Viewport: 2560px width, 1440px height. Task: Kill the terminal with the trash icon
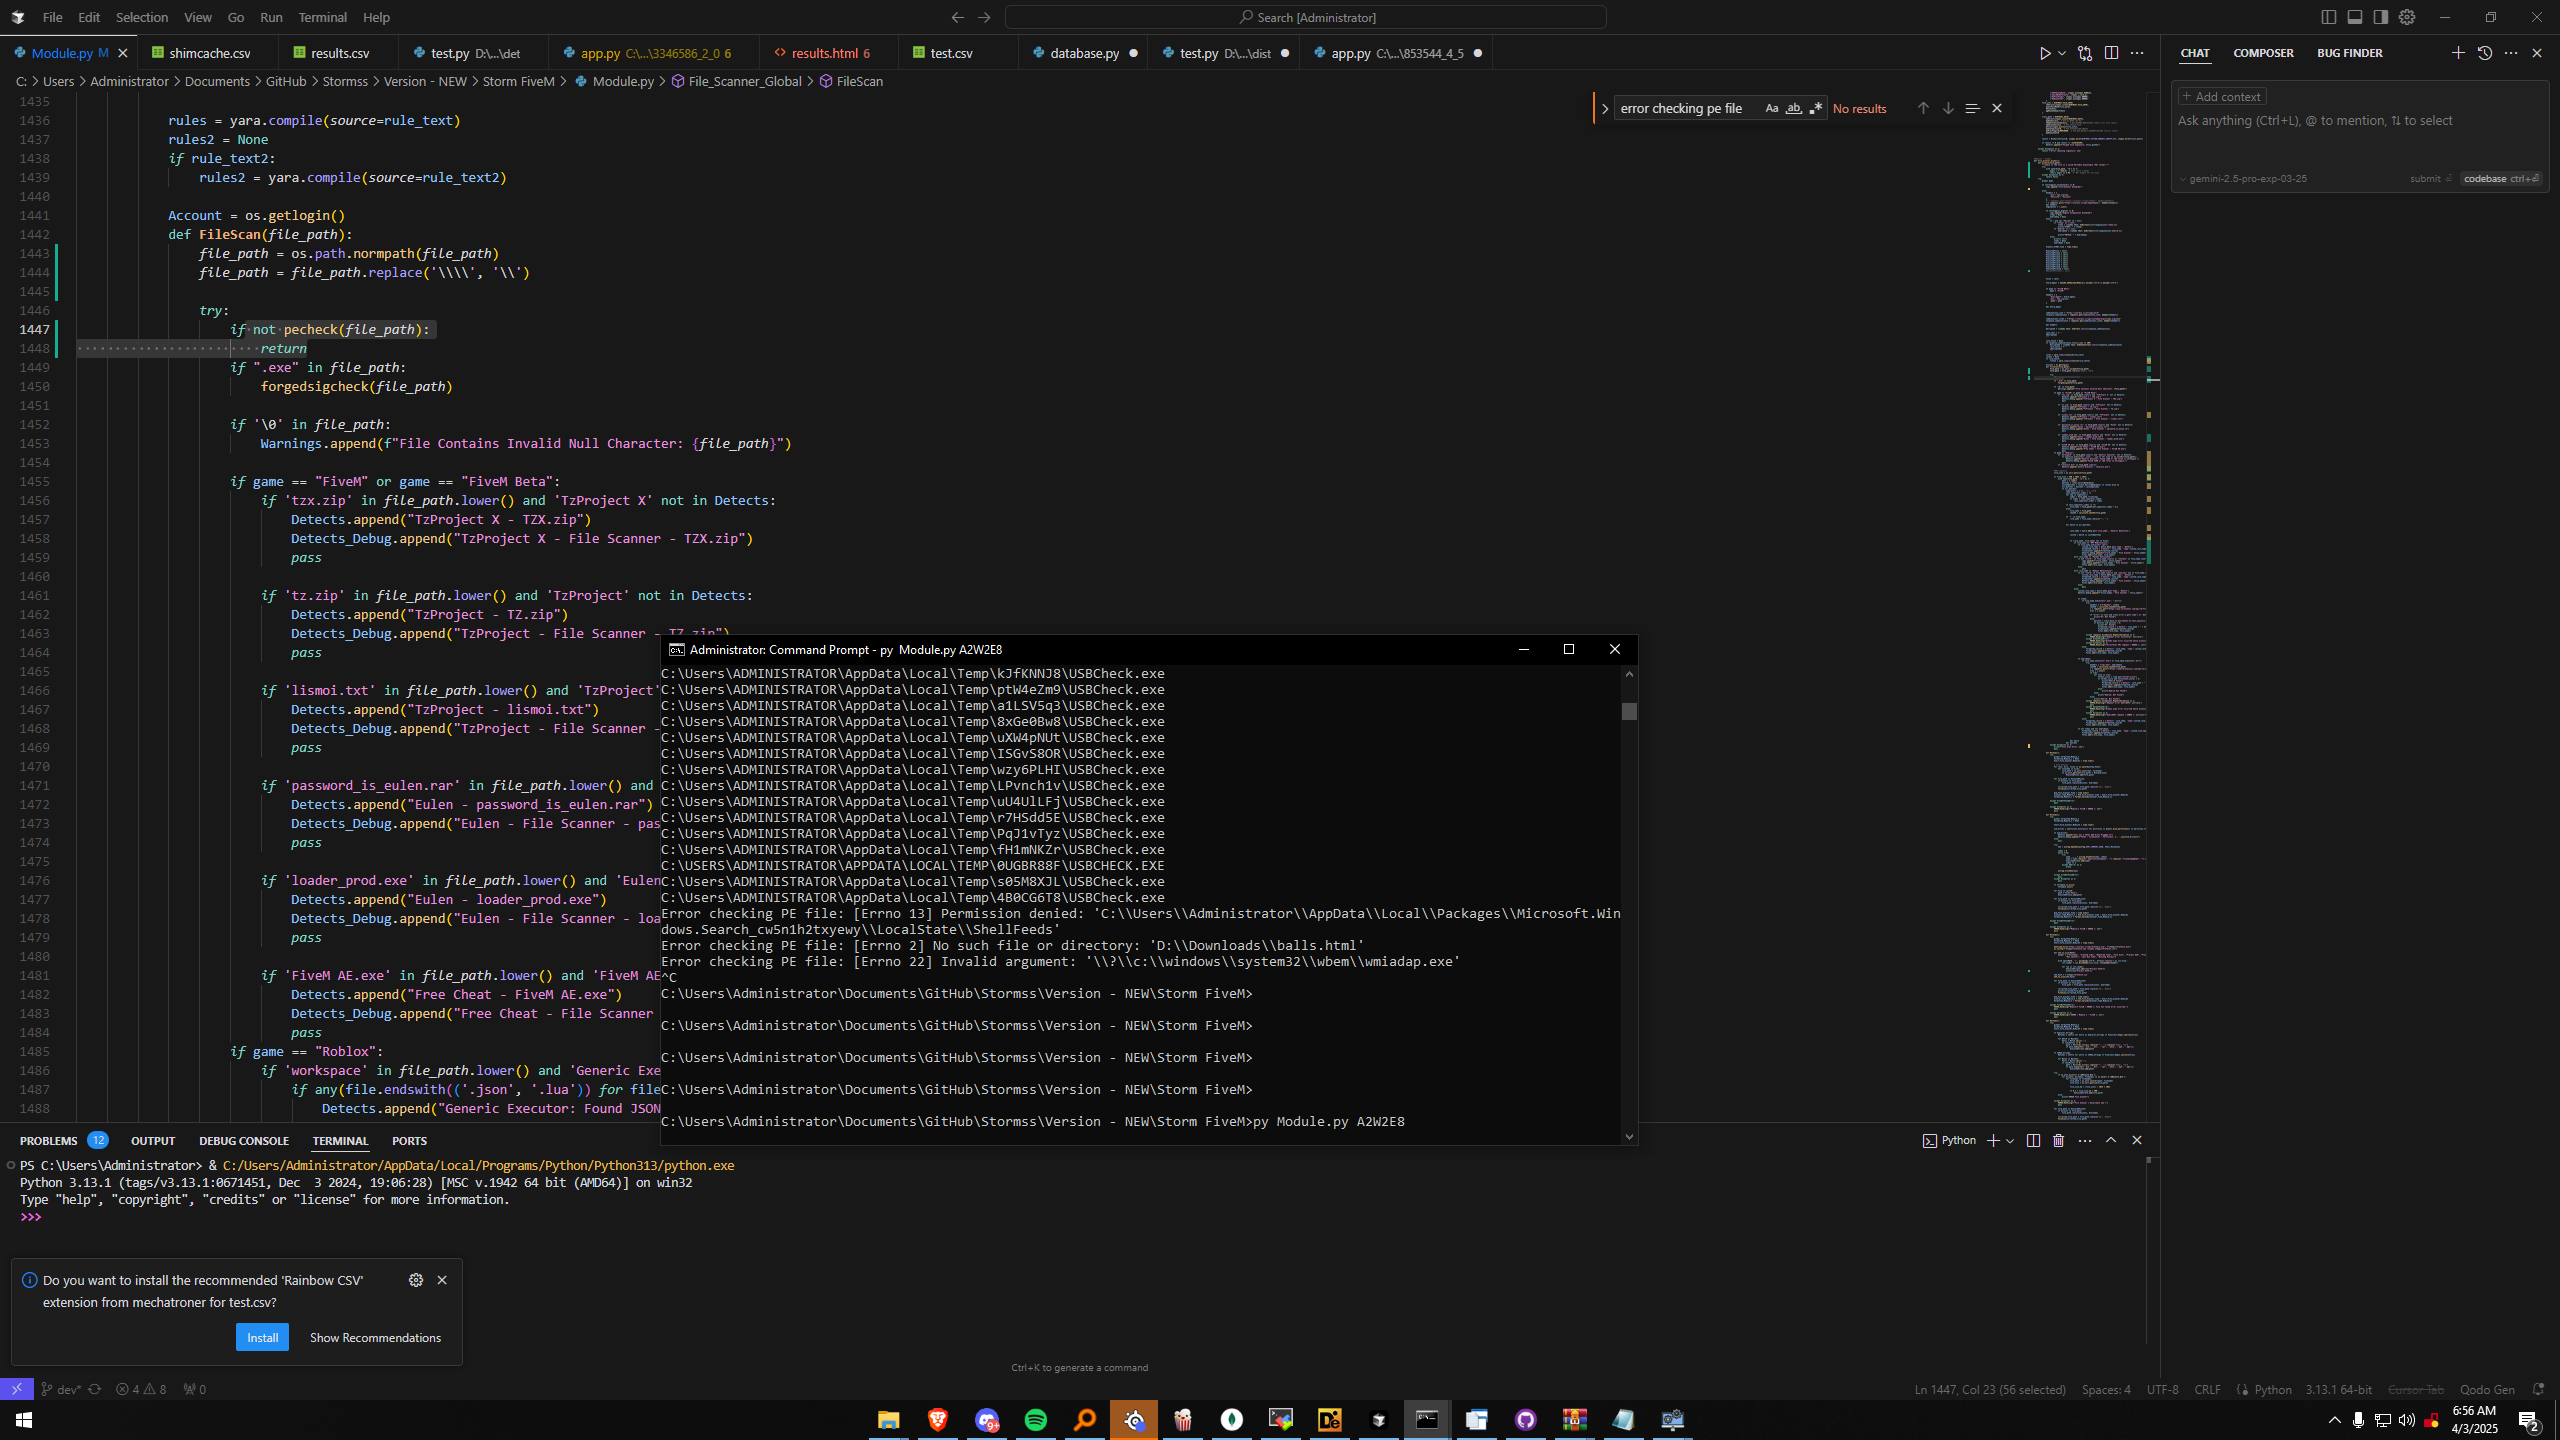tap(2058, 1141)
